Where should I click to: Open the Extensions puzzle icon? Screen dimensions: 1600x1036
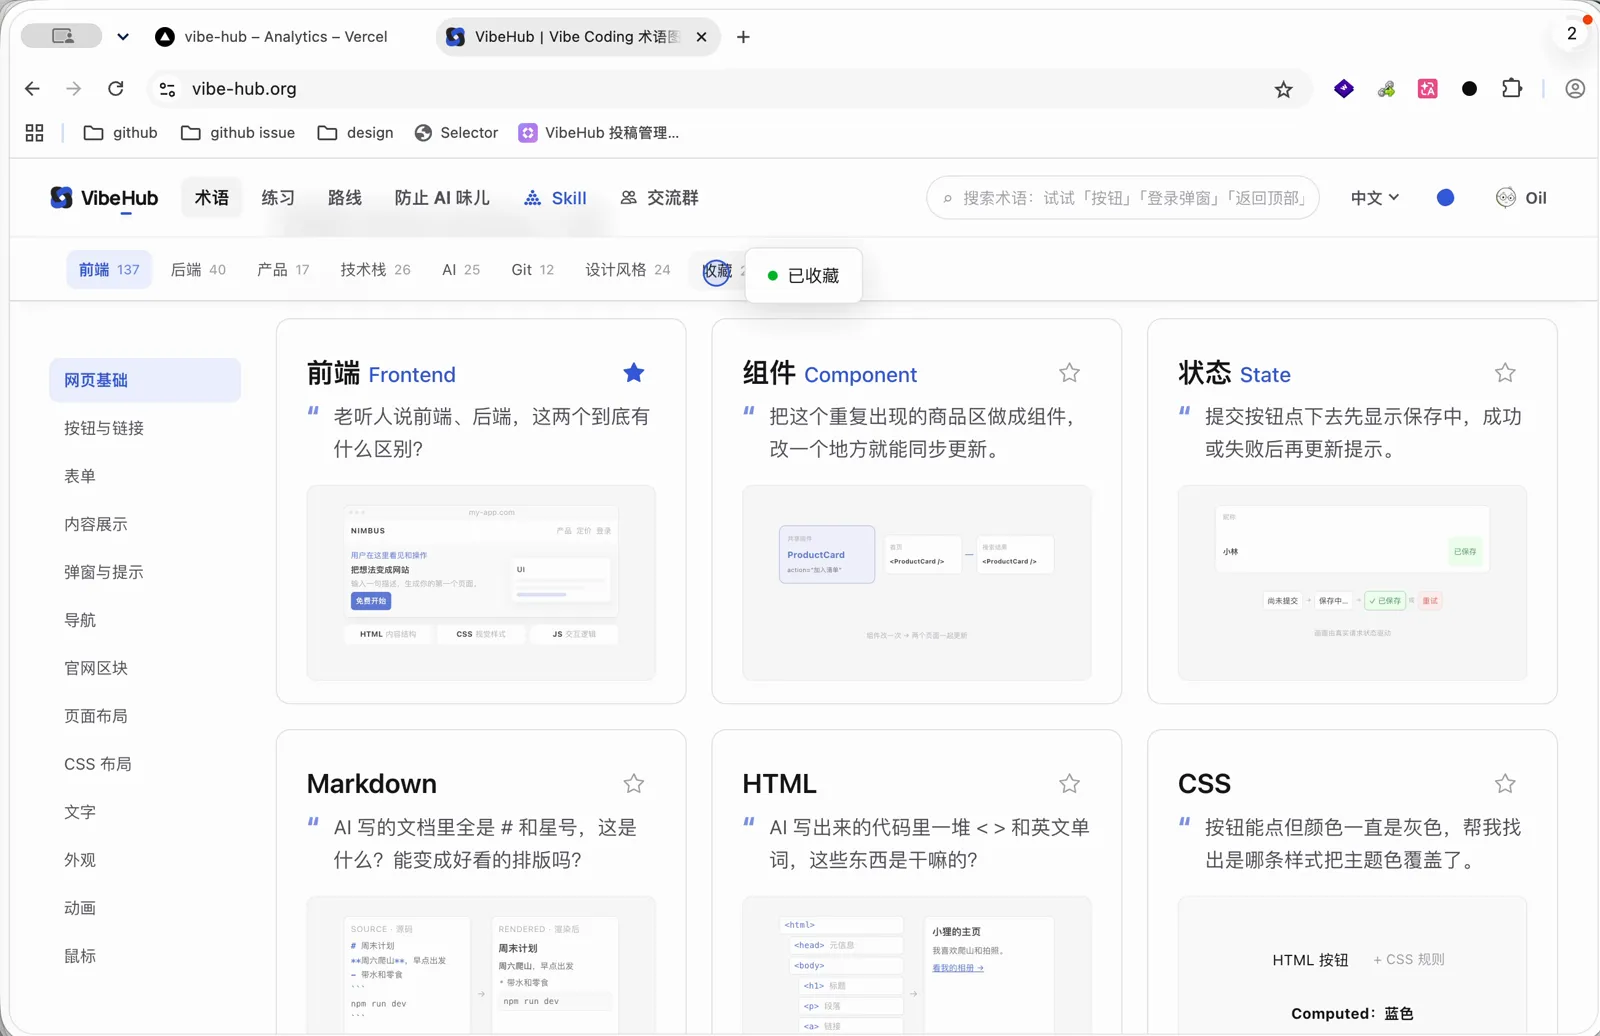[x=1512, y=88]
